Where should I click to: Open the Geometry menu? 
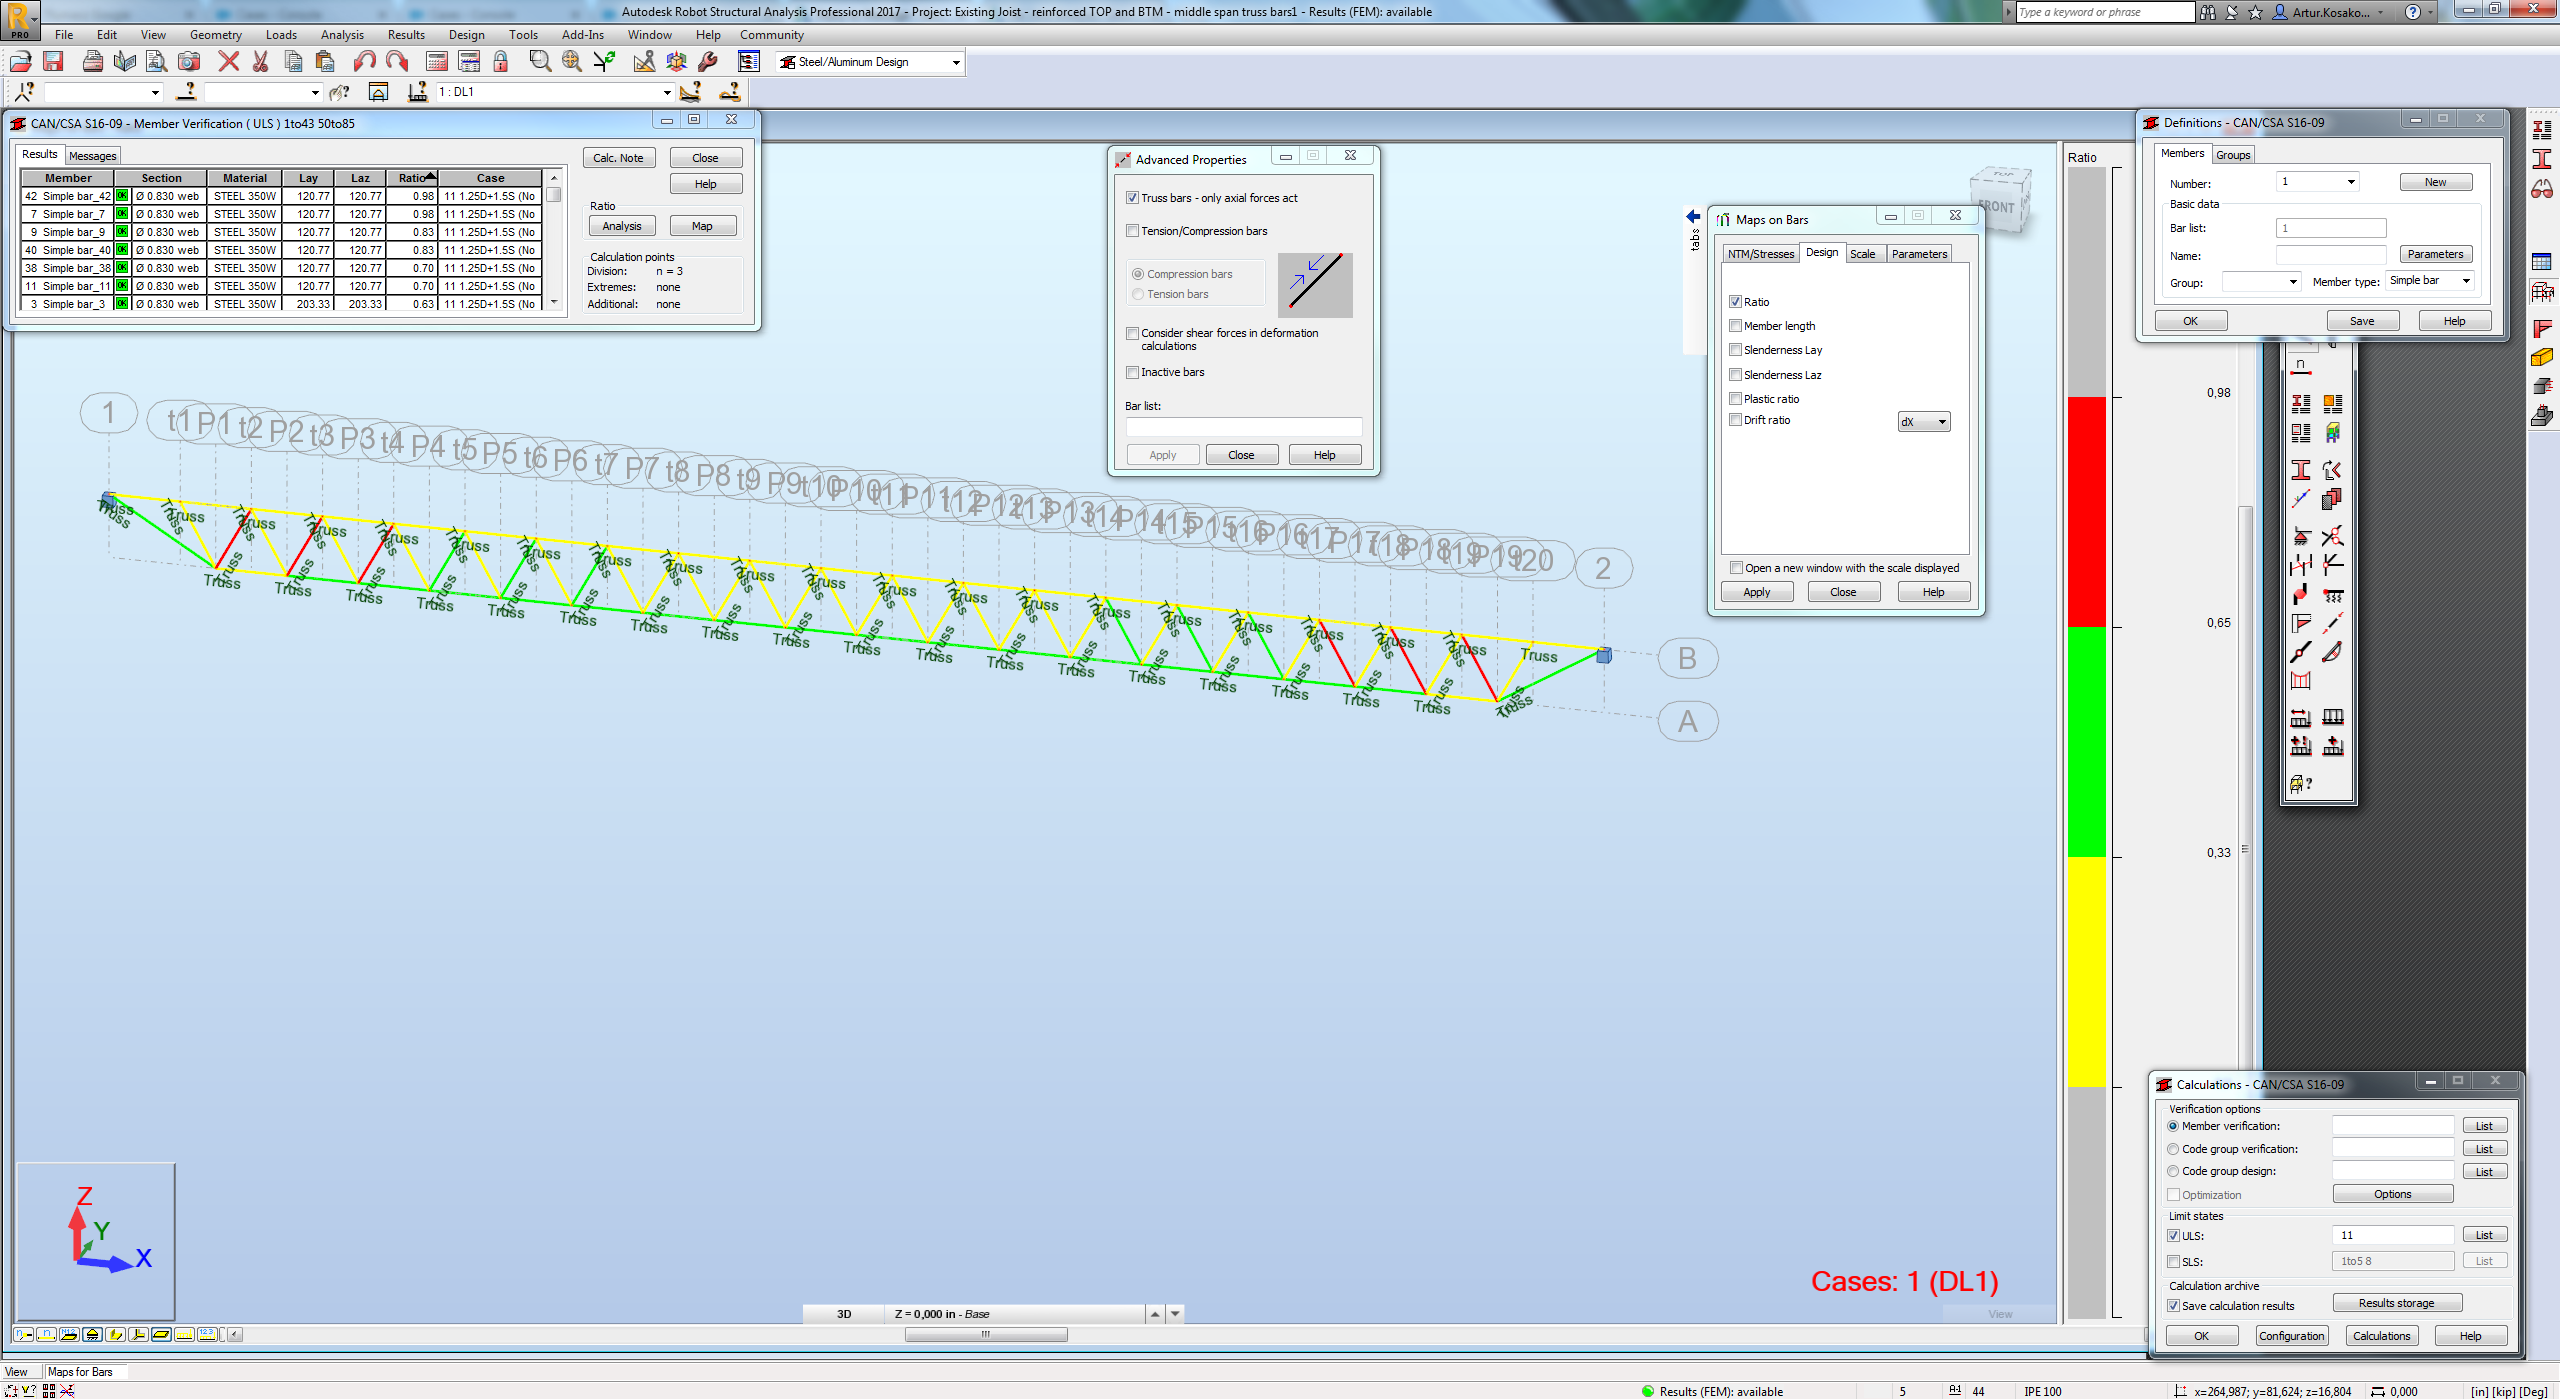(216, 34)
